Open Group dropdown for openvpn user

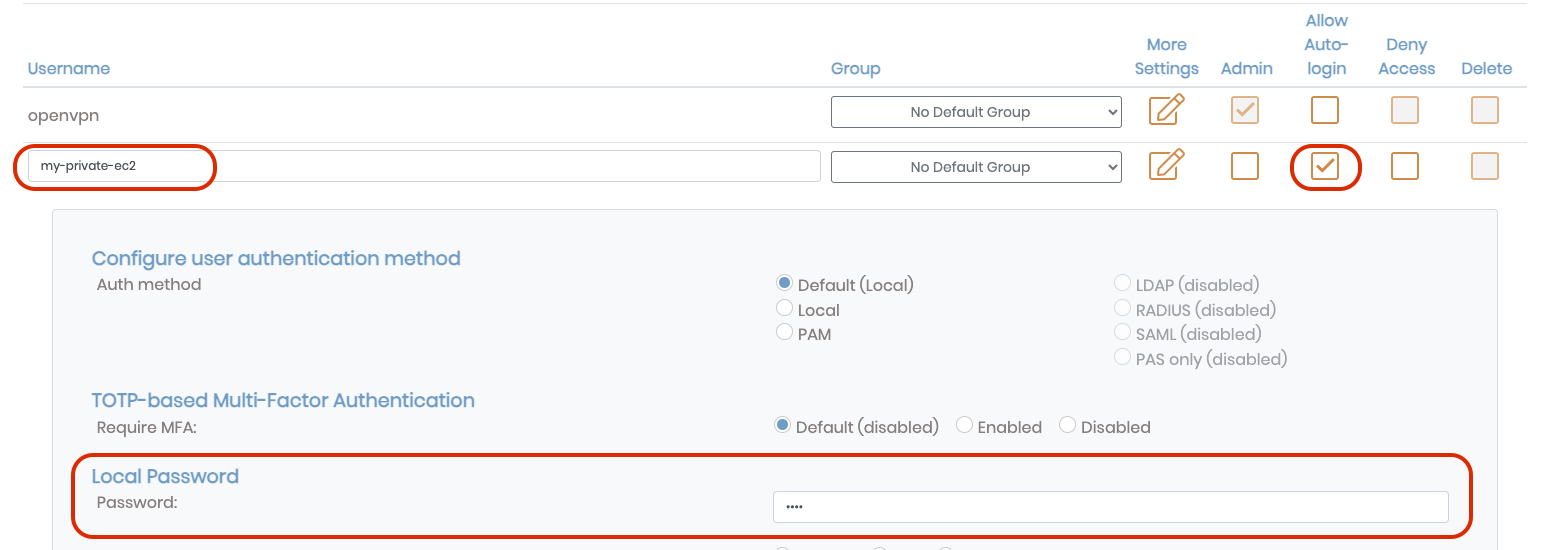(x=976, y=112)
